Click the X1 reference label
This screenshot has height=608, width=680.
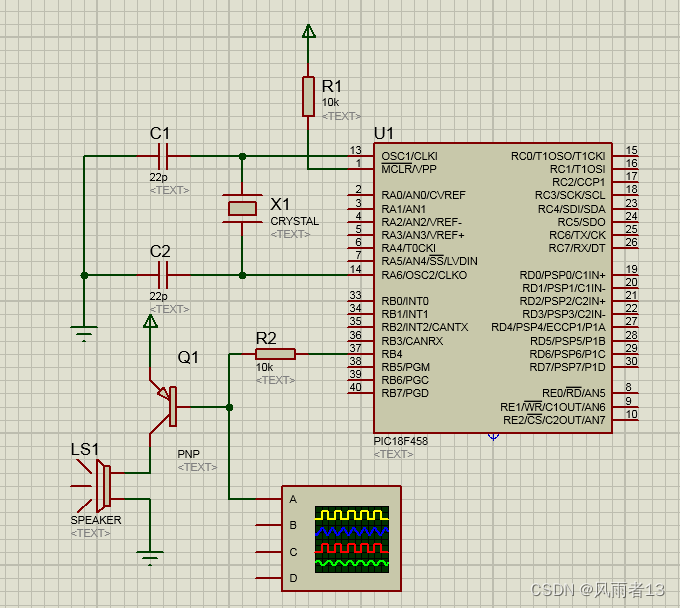tap(280, 204)
